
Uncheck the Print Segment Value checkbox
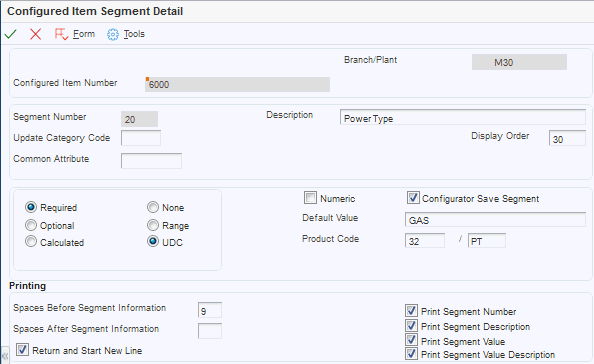tap(411, 340)
